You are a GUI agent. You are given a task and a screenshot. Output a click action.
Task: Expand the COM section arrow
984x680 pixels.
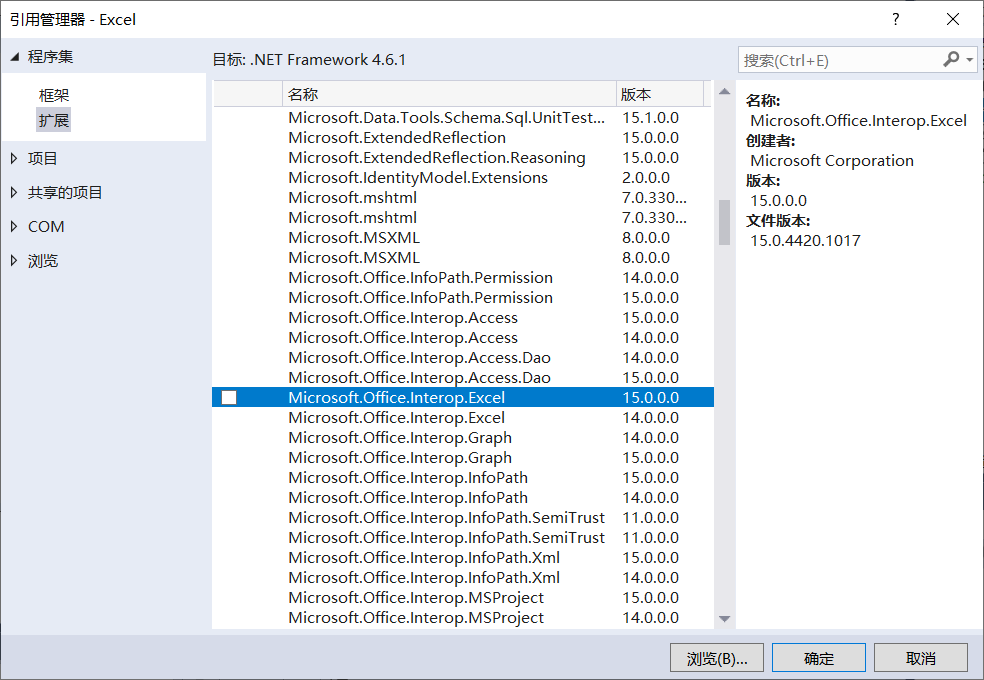click(x=14, y=226)
